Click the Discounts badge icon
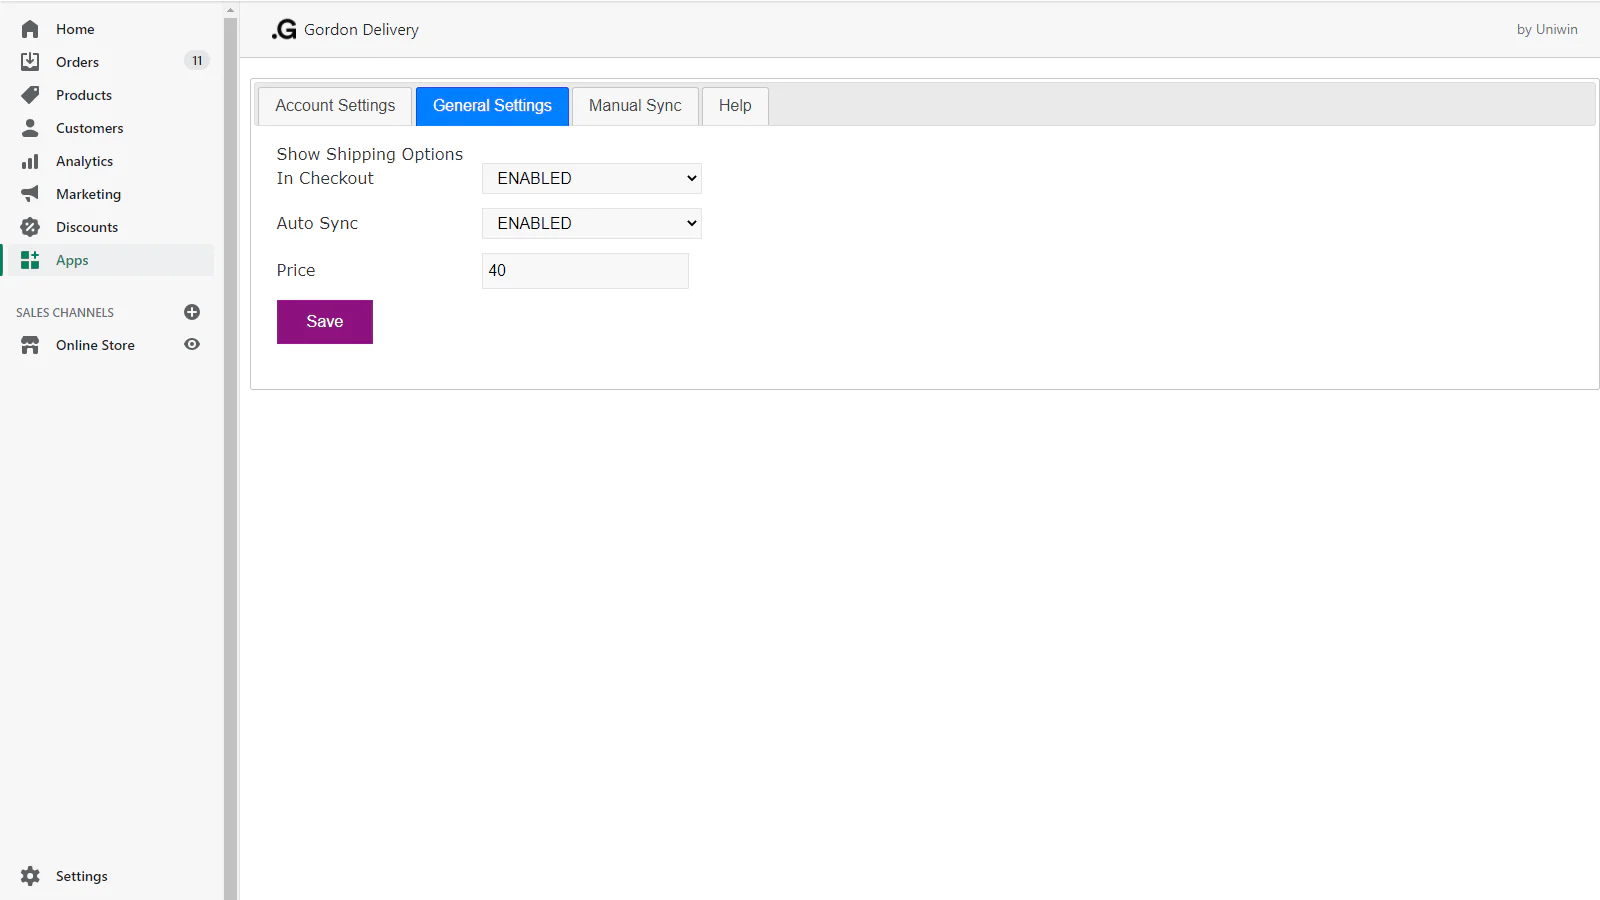 tap(30, 227)
